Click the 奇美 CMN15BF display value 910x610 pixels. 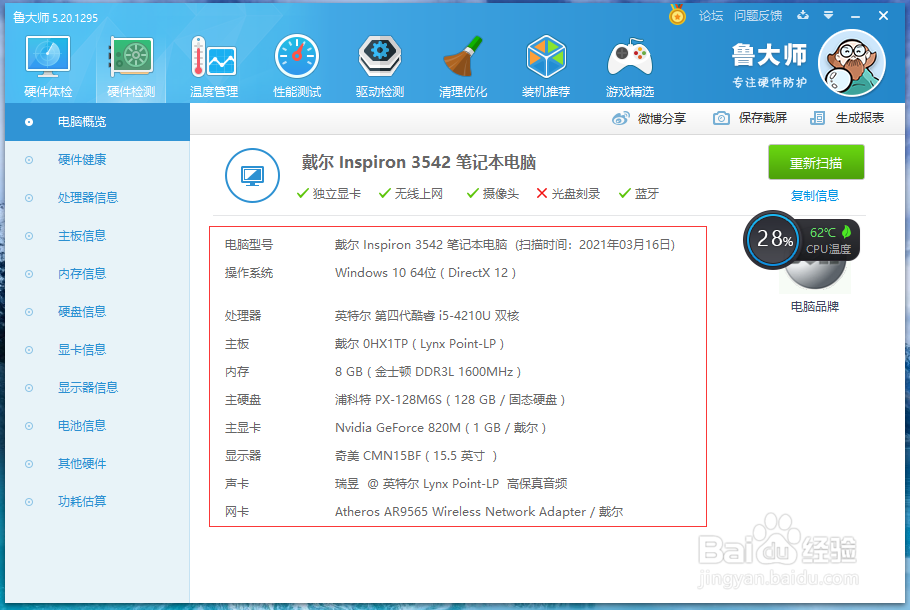(416, 456)
